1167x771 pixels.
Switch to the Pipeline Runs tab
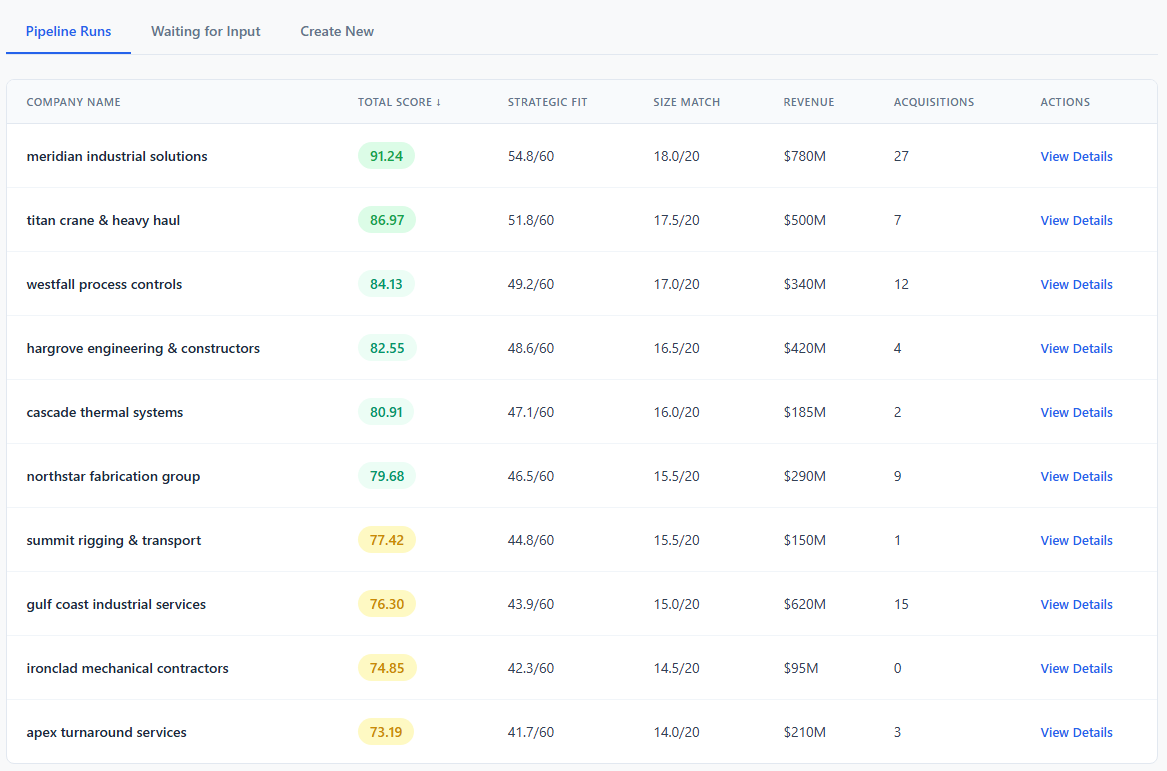click(68, 31)
